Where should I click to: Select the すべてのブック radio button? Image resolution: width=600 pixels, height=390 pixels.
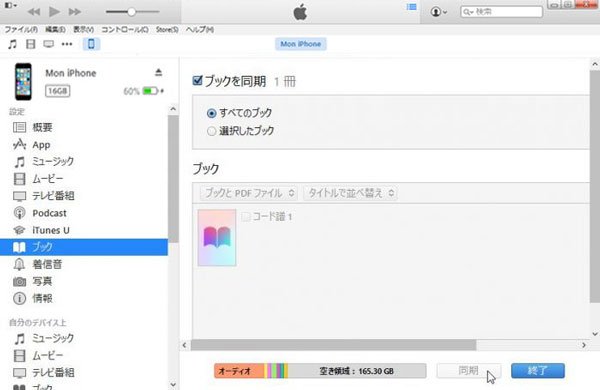click(x=211, y=113)
